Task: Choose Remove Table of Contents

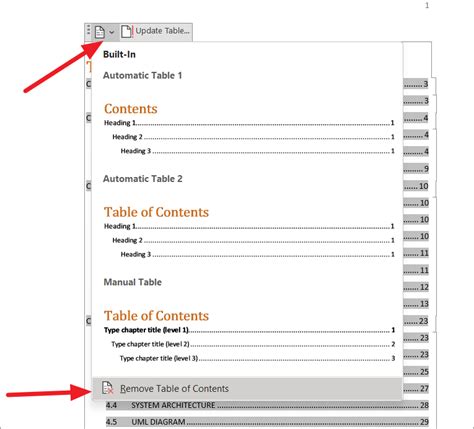Action: point(247,388)
